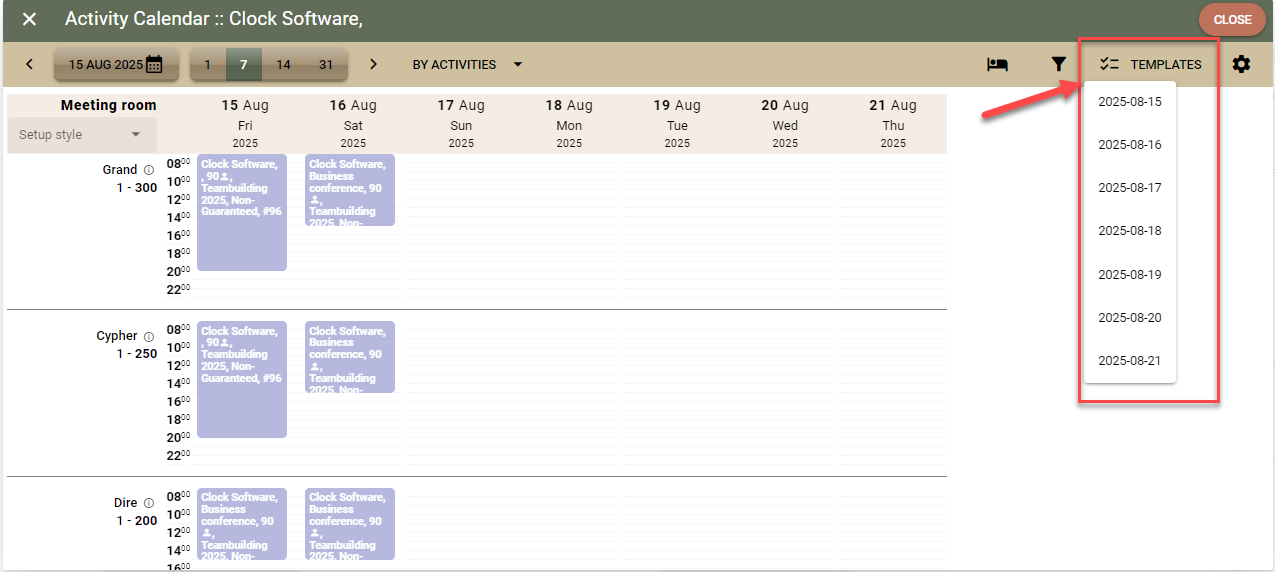Viewport: 1275px width, 572px height.
Task: Click the 20 Aug Wed column header
Action: pyautogui.click(x=785, y=123)
